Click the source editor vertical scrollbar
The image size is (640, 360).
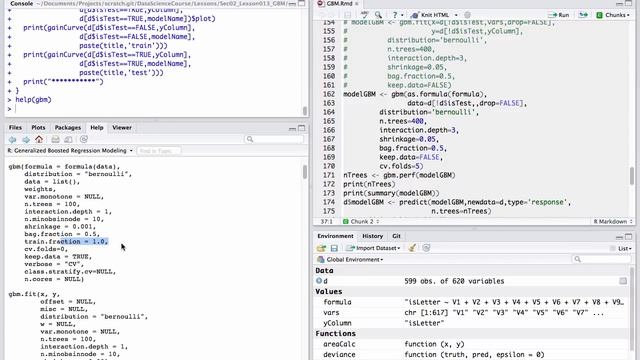coord(632,176)
